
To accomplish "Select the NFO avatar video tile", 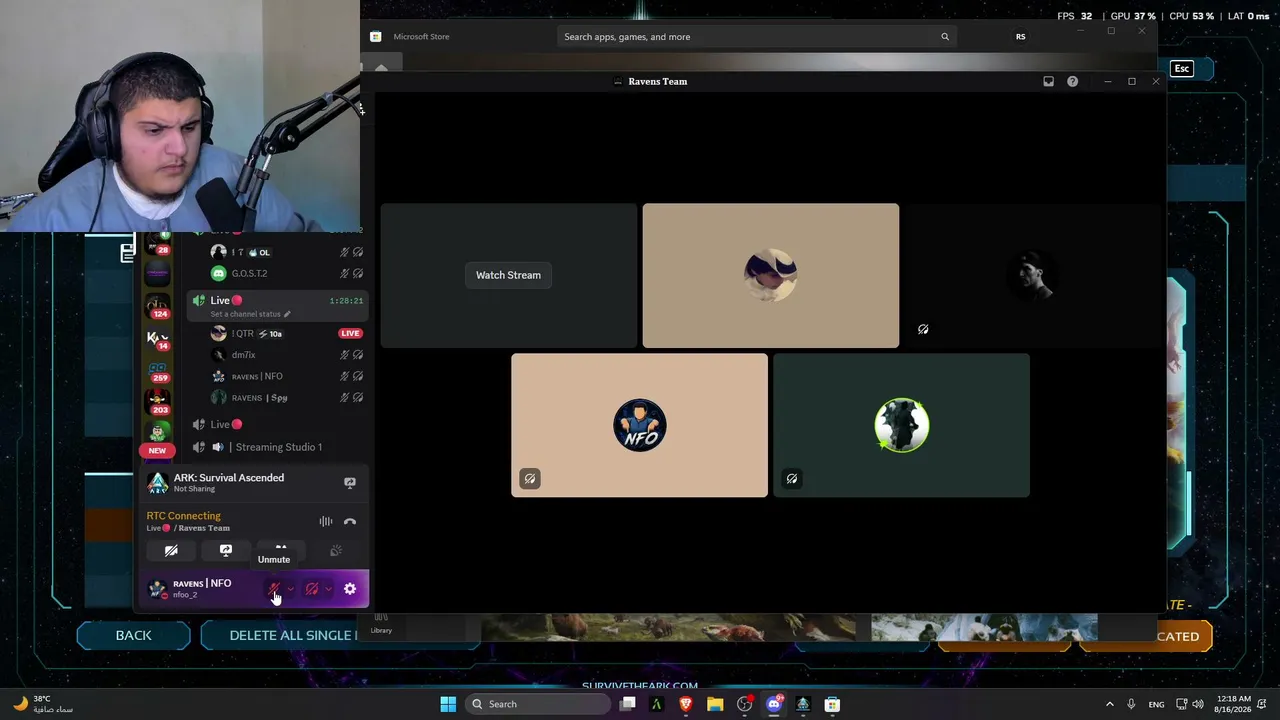I will [x=640, y=425].
